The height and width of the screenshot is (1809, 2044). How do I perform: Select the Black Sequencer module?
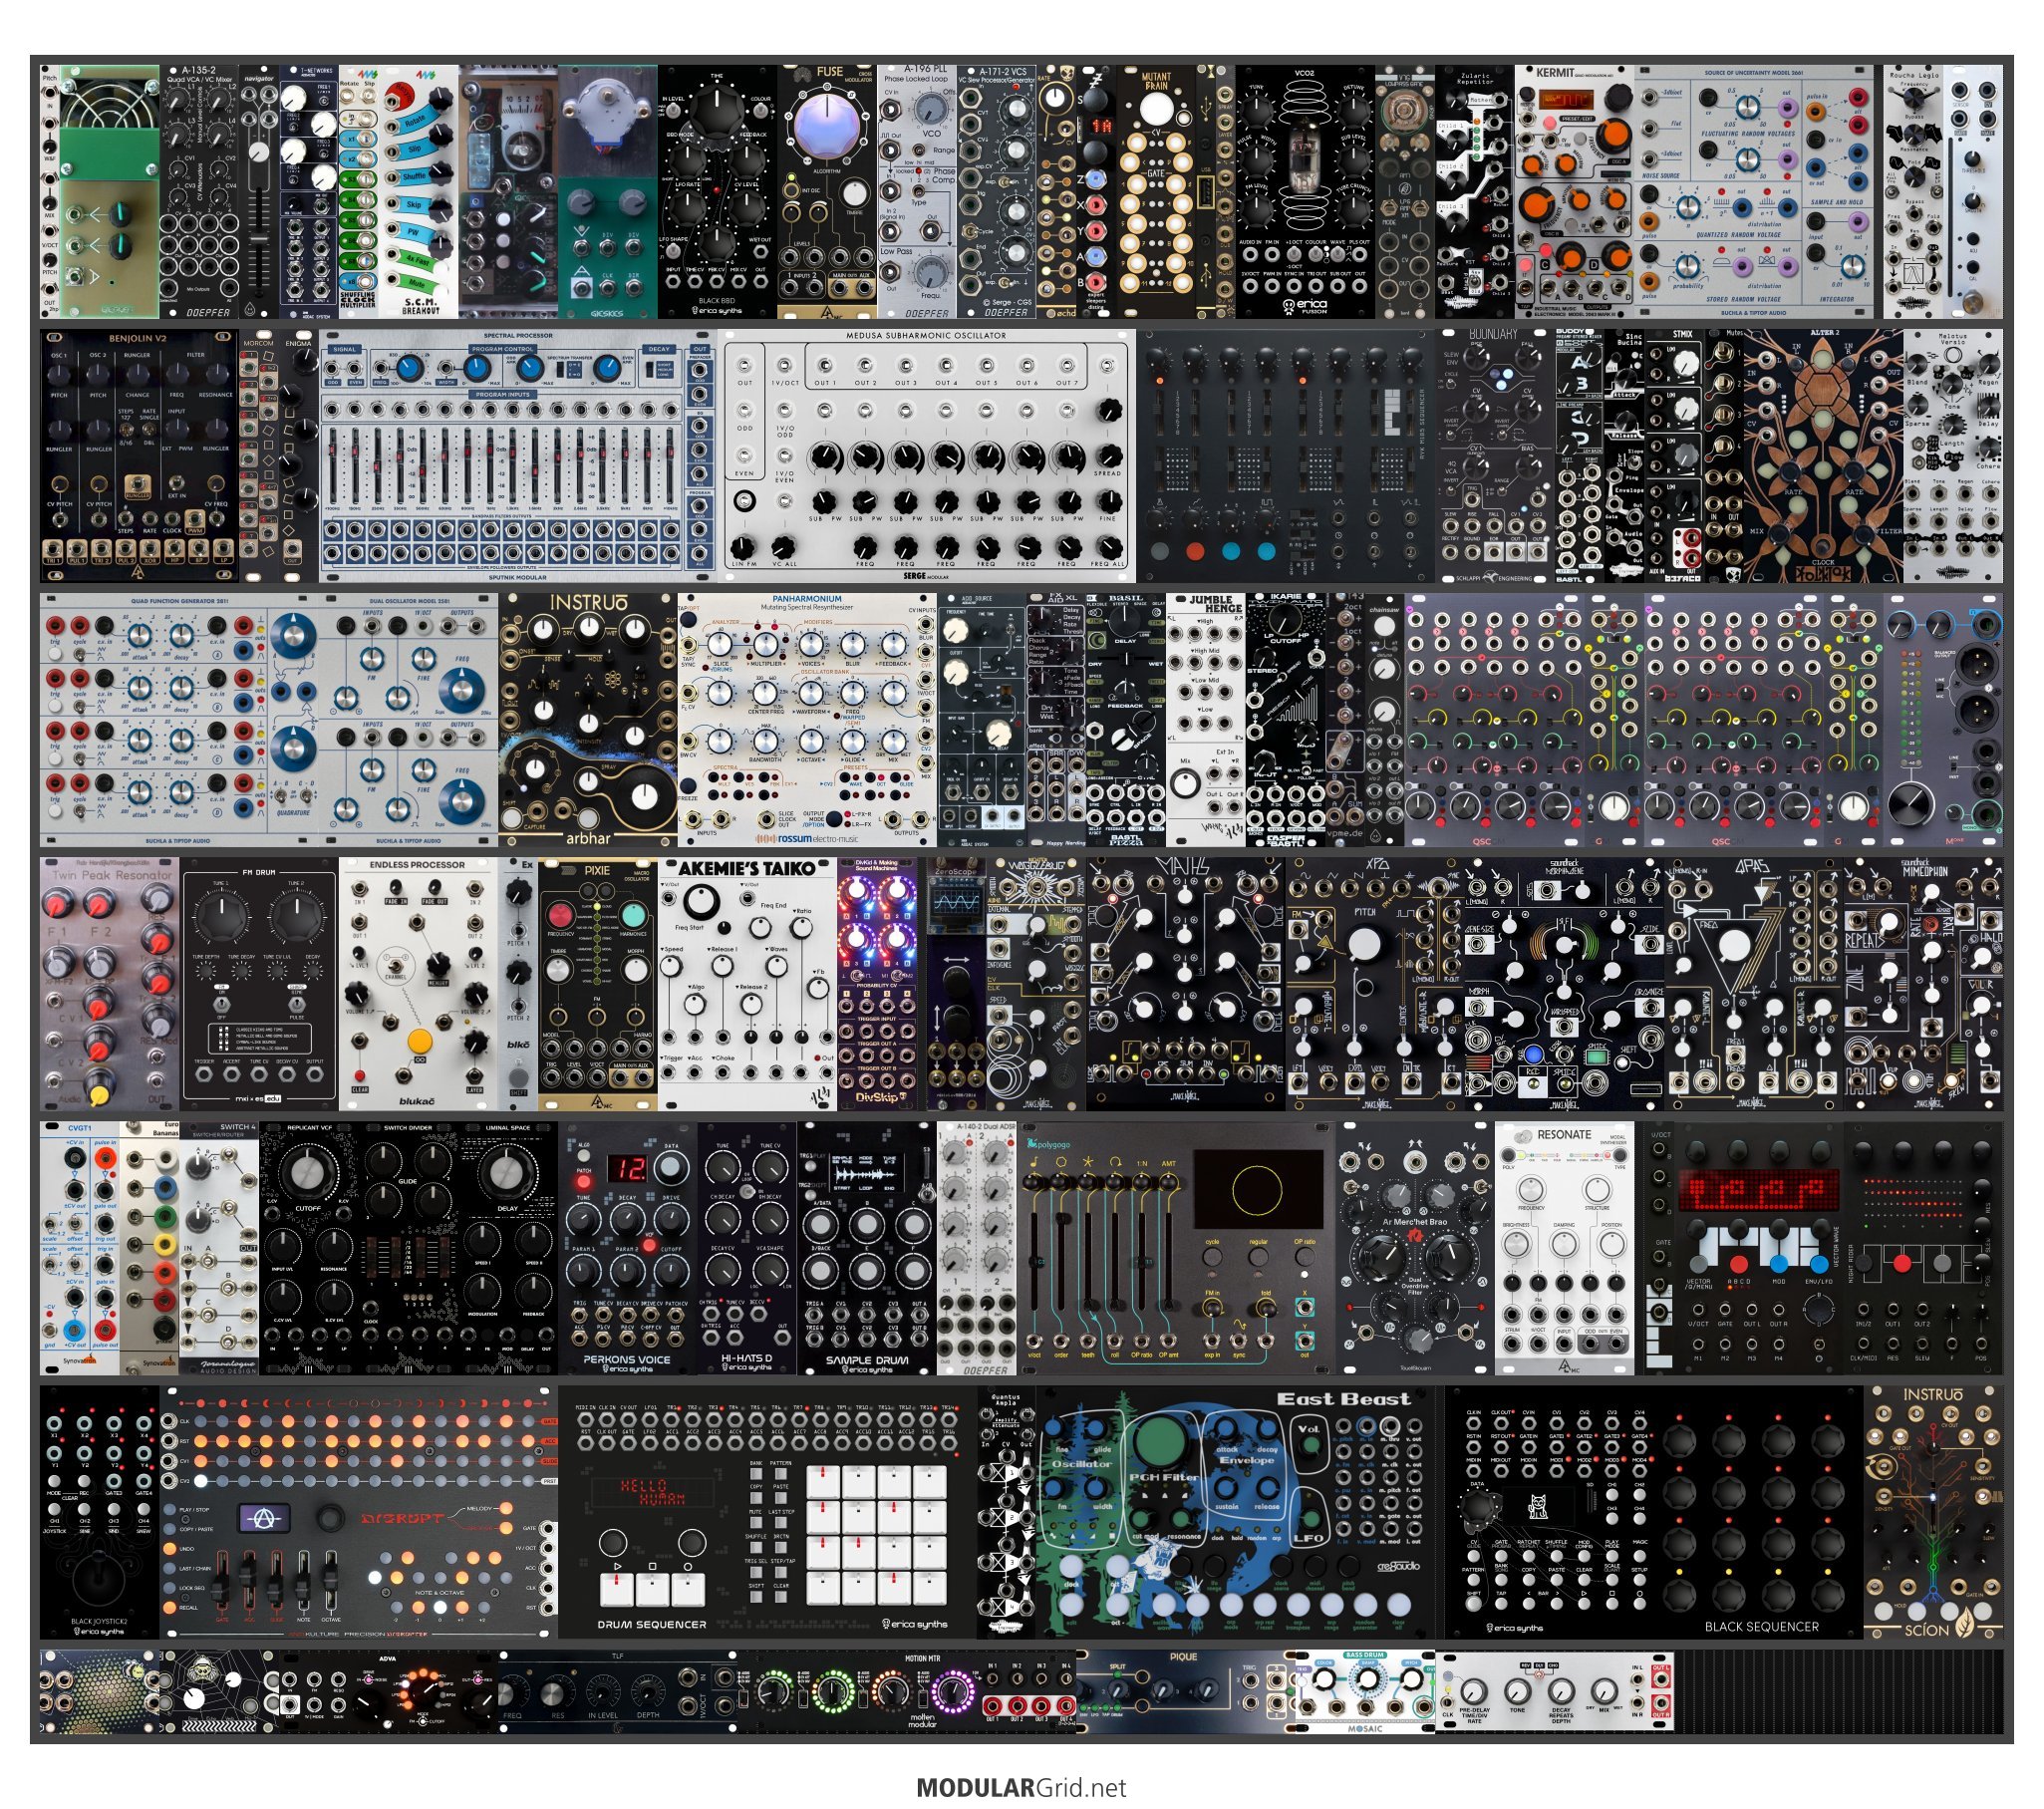[x=1655, y=1512]
